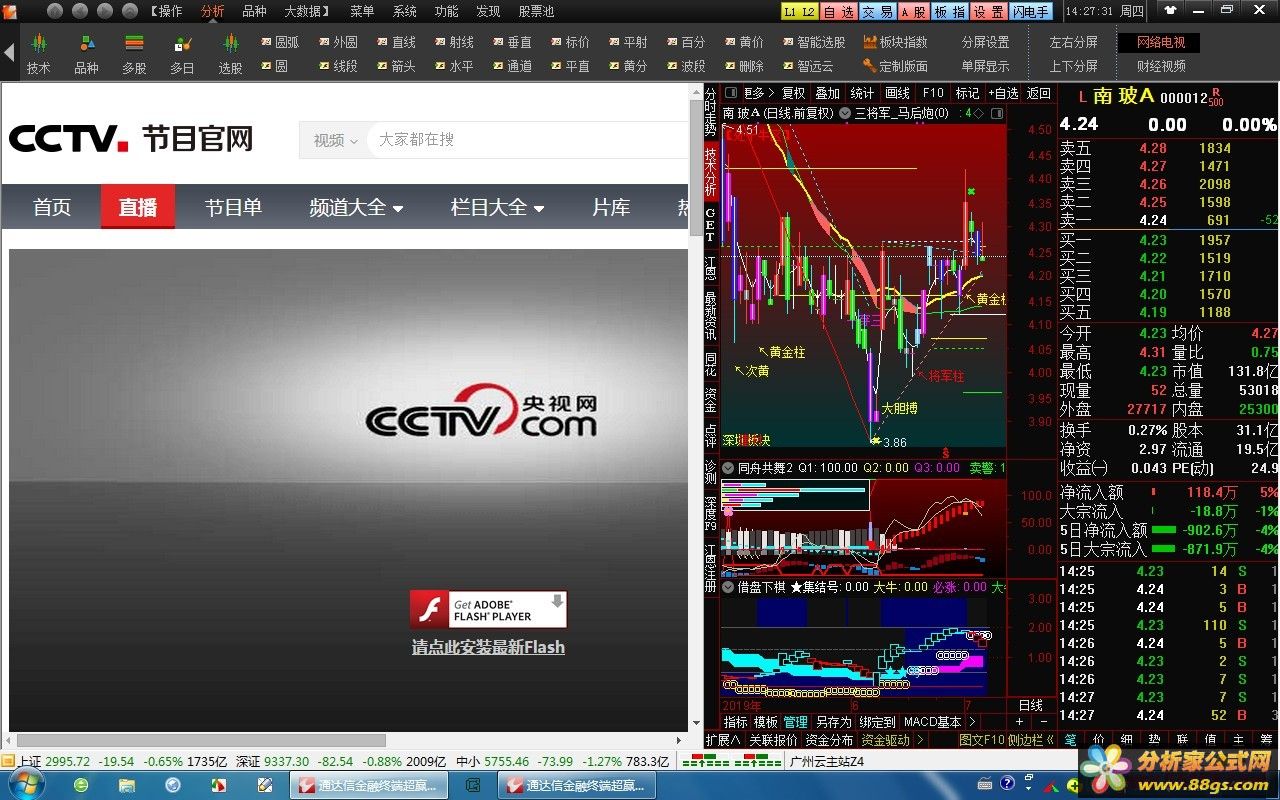1280x800 pixels.
Task: Toggle the L2 button
Action: (809, 11)
